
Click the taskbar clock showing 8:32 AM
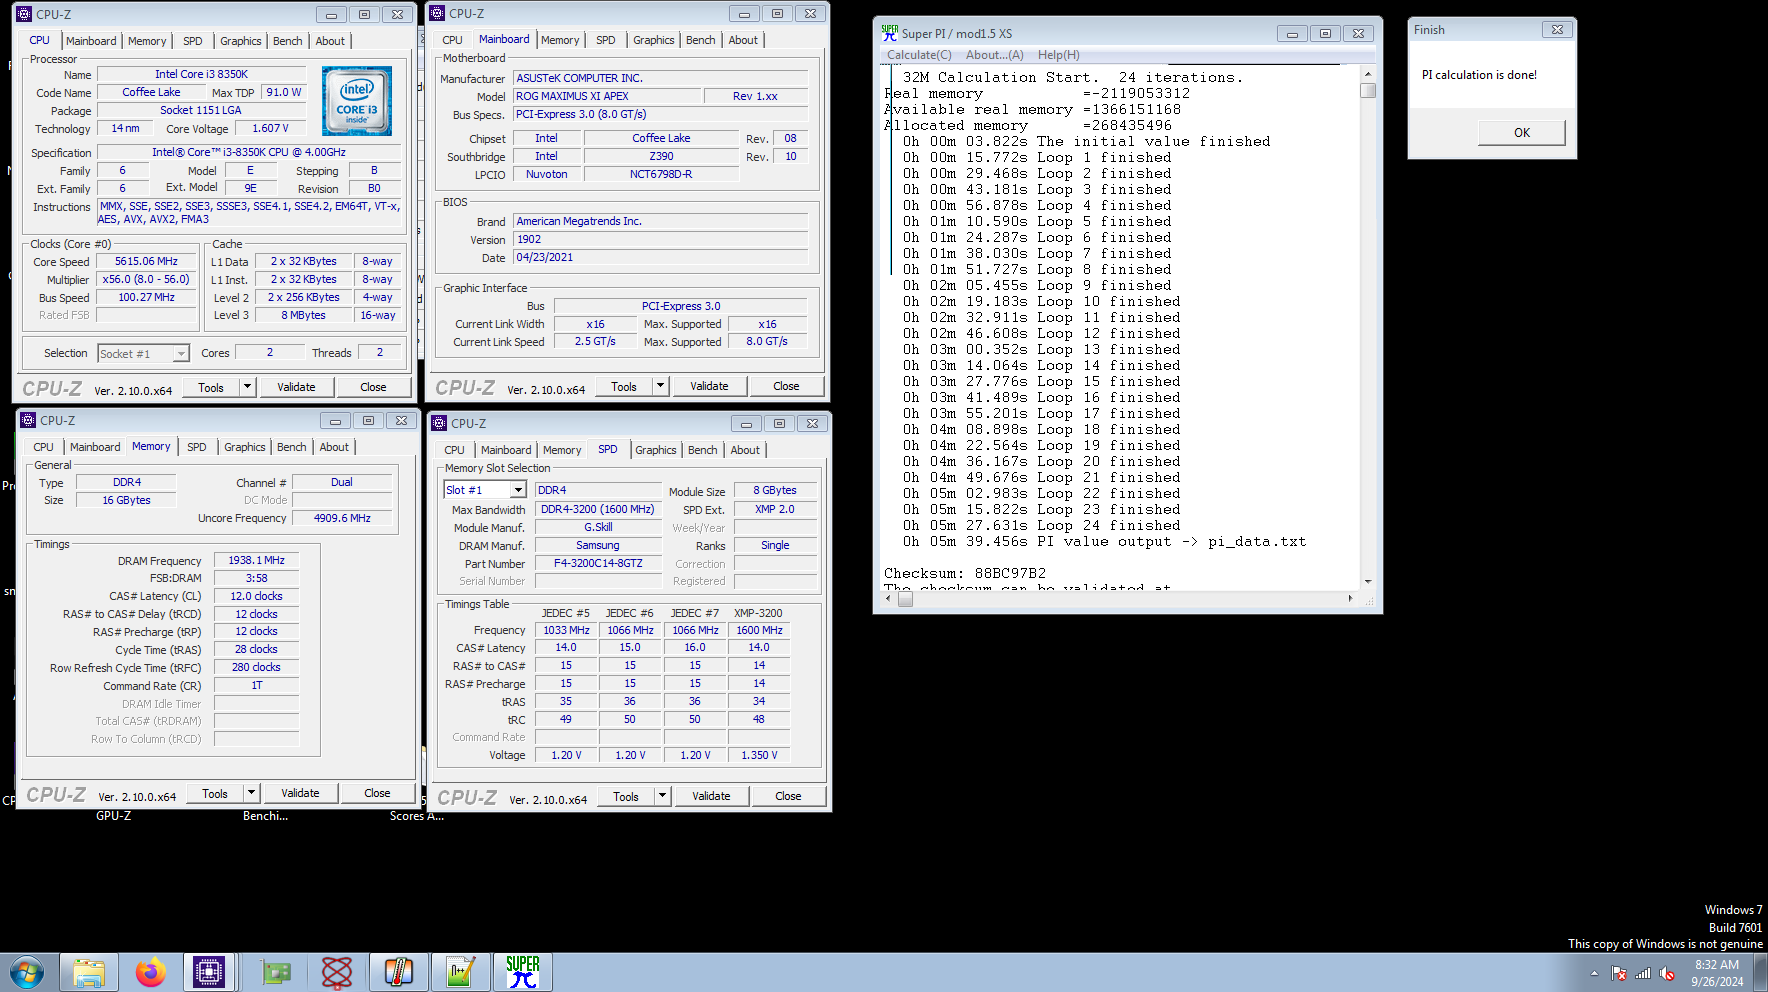click(x=1717, y=973)
